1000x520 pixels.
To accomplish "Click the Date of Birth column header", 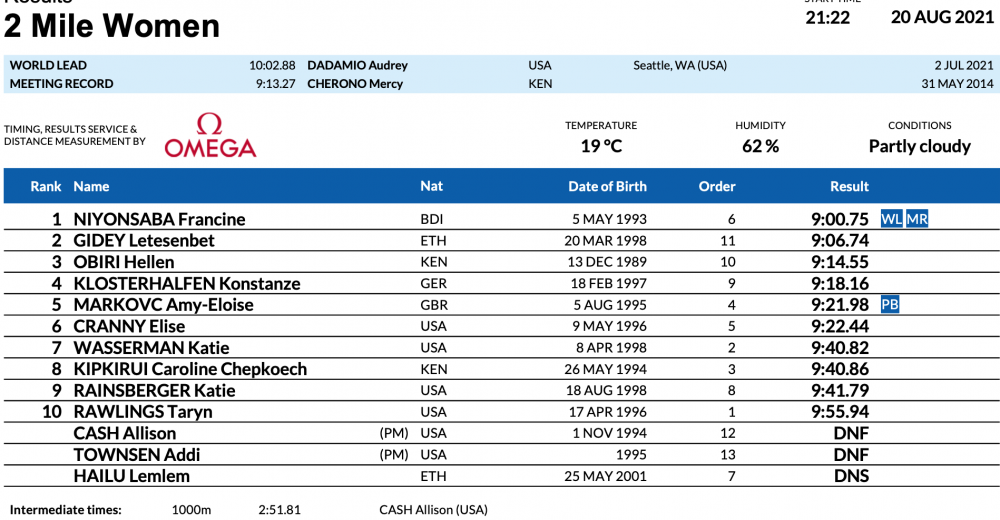I will [x=607, y=186].
